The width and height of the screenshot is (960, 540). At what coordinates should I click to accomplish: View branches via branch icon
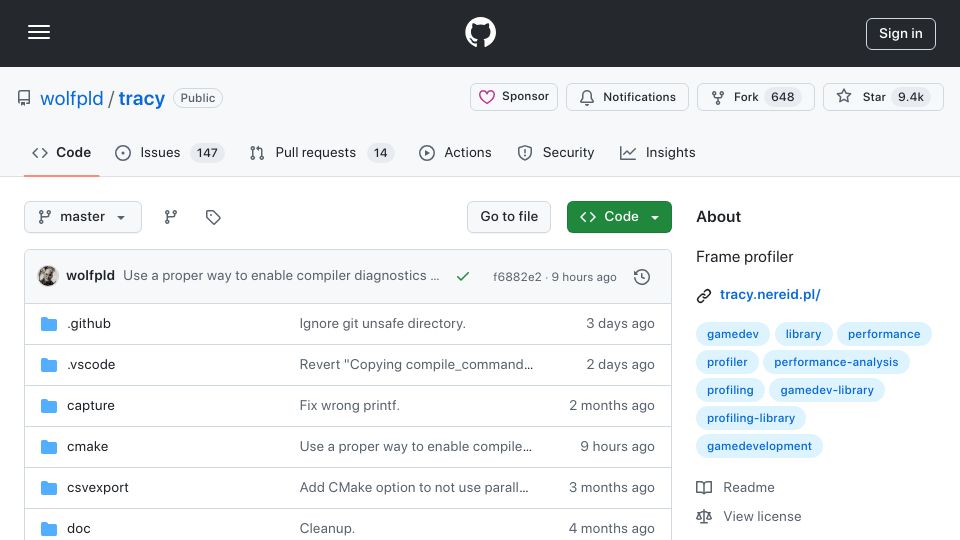click(x=171, y=217)
